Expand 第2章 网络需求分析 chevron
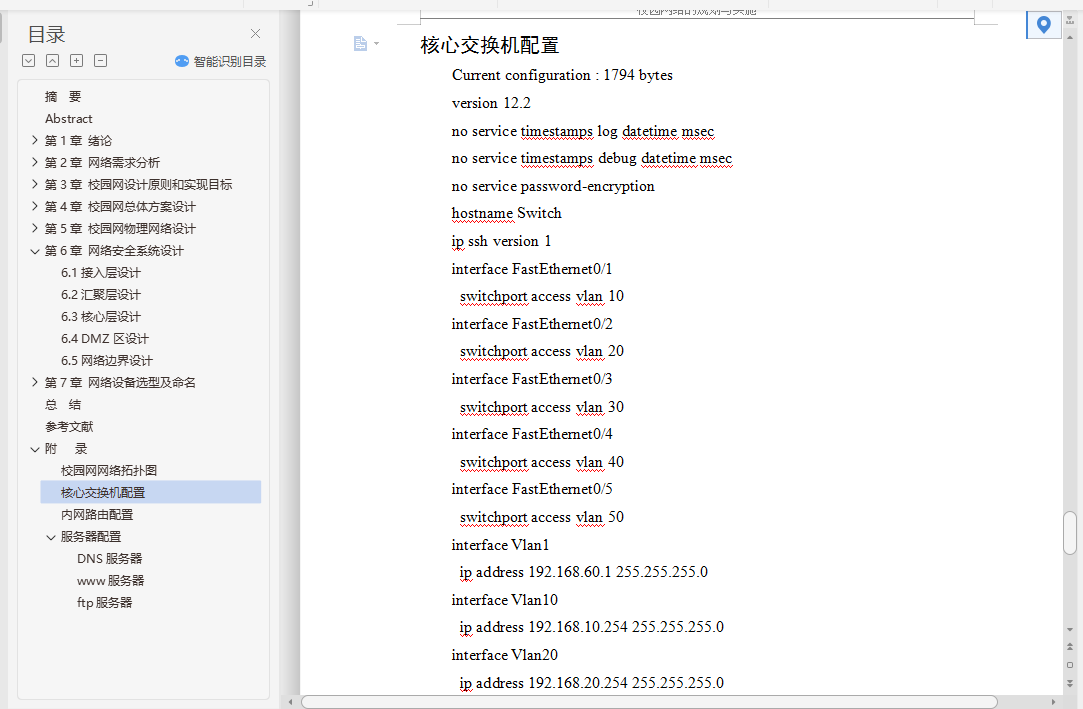 (x=35, y=162)
